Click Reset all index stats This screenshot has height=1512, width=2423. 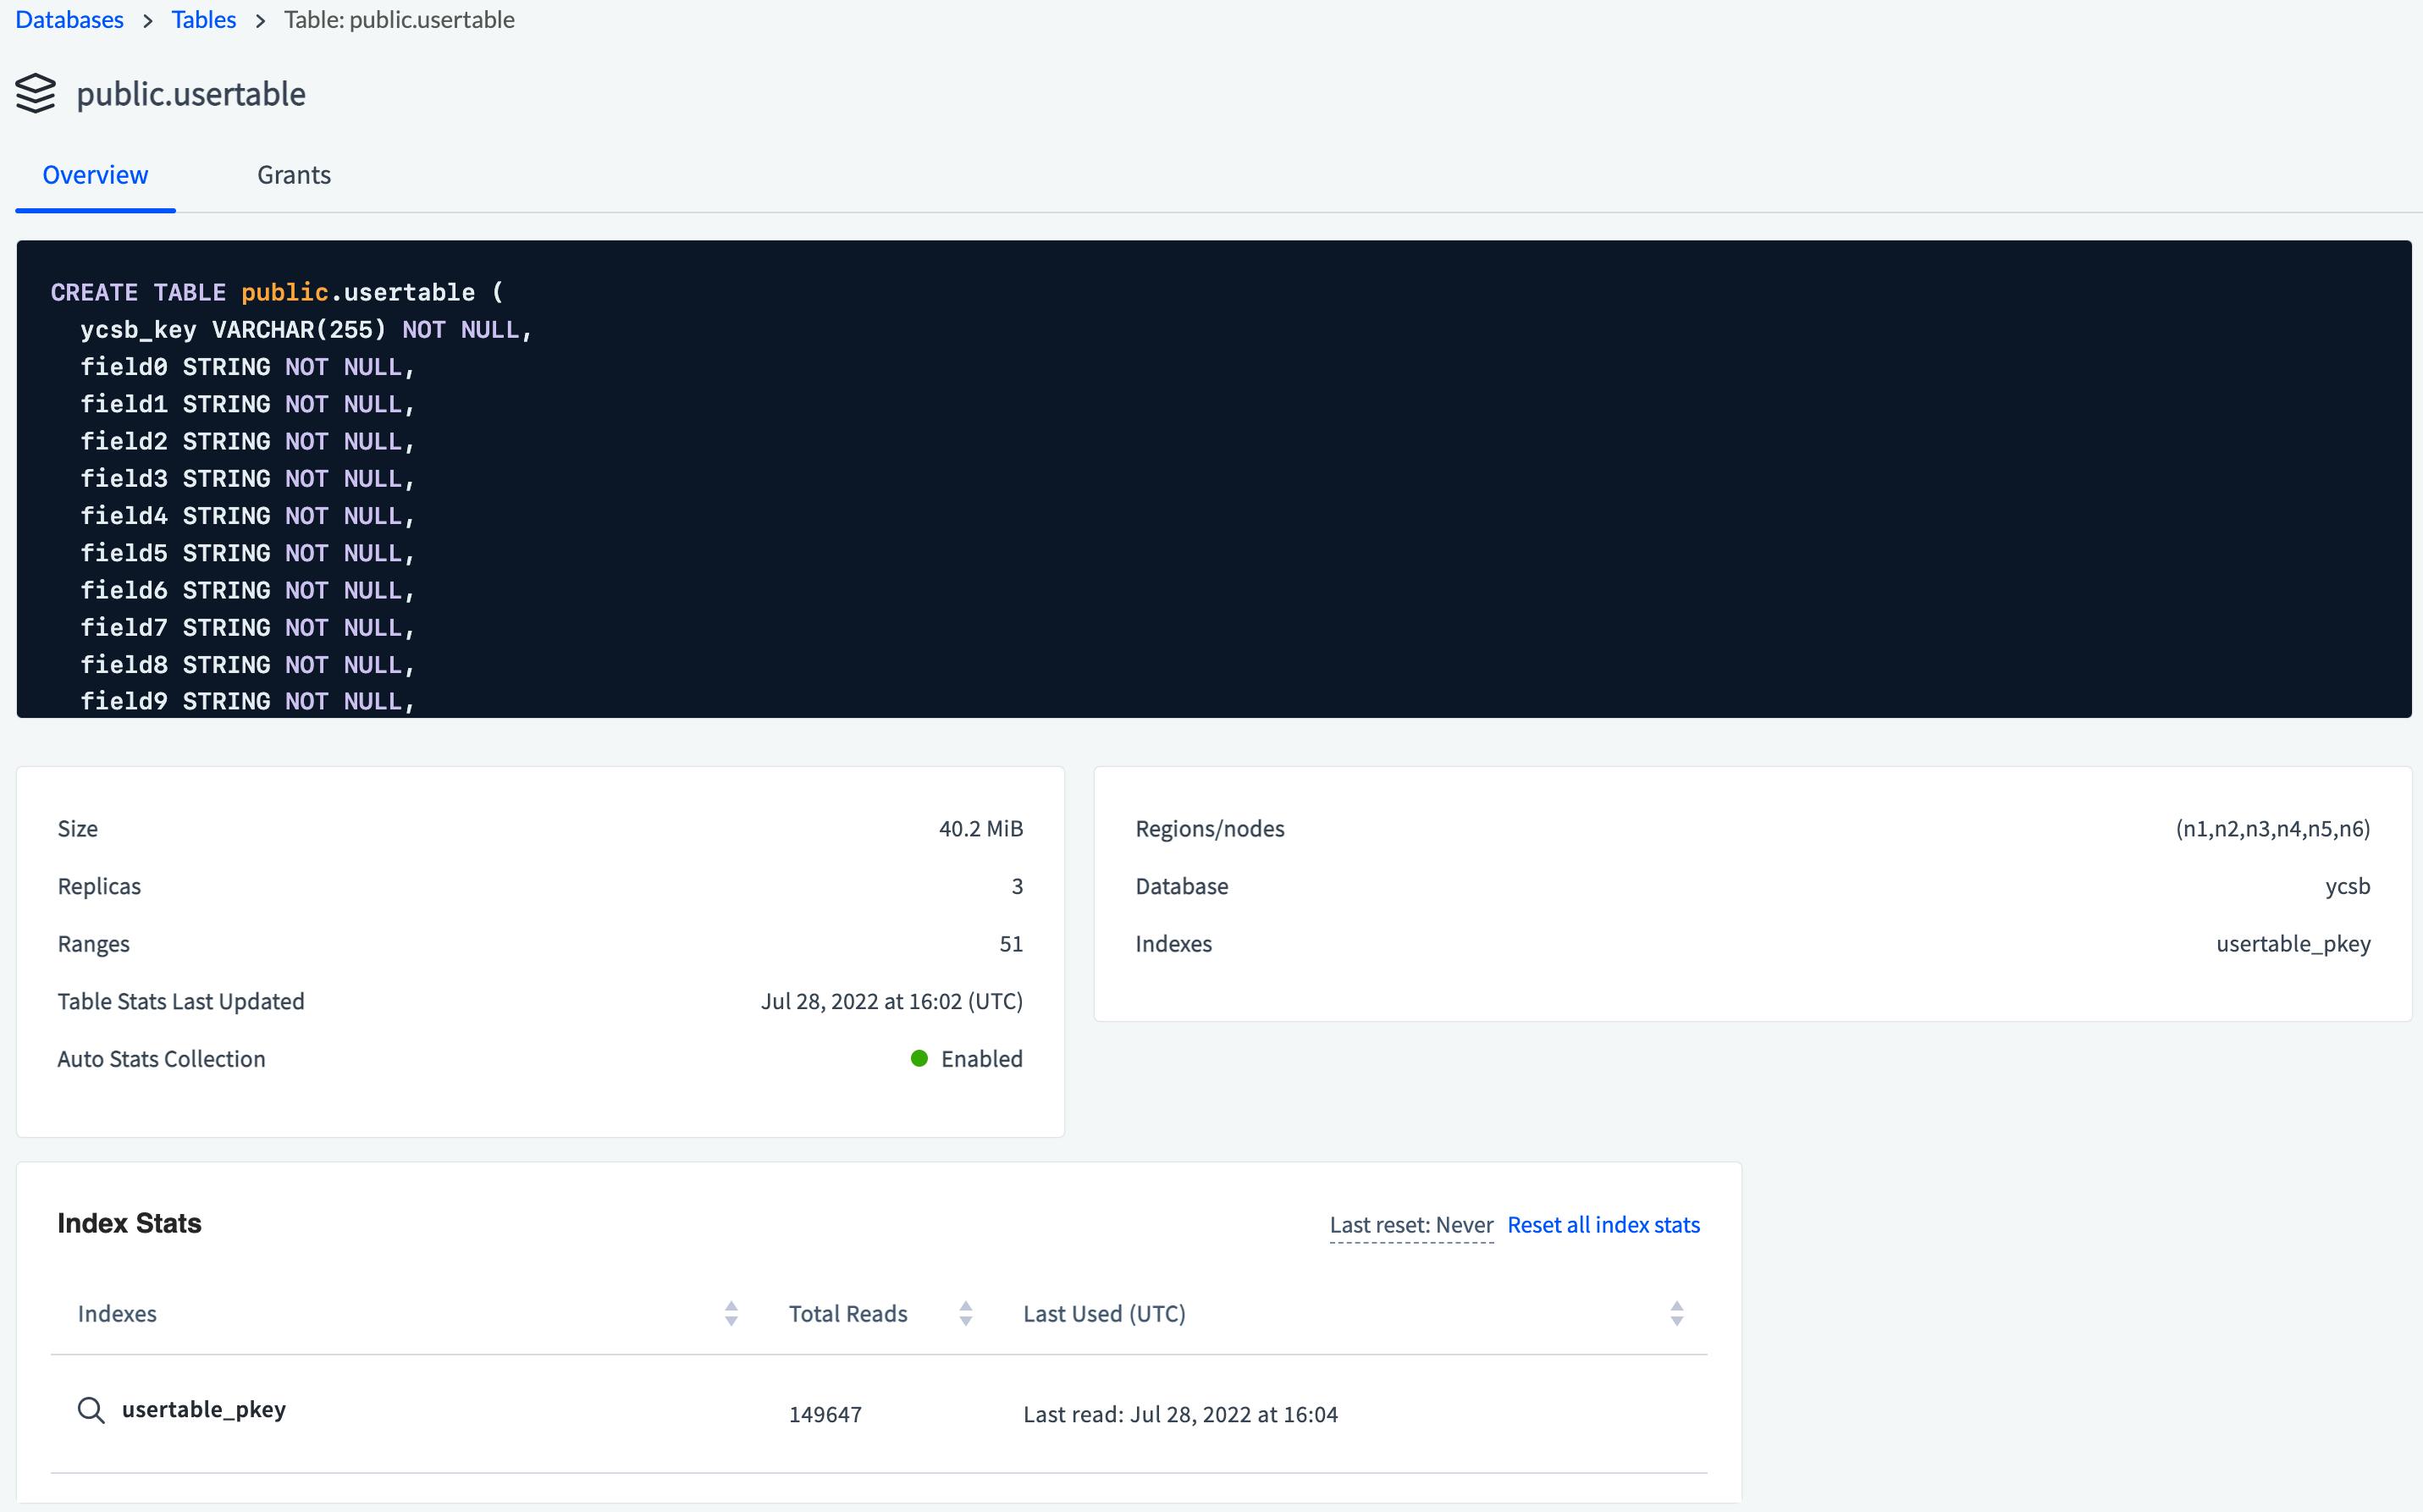click(1602, 1224)
